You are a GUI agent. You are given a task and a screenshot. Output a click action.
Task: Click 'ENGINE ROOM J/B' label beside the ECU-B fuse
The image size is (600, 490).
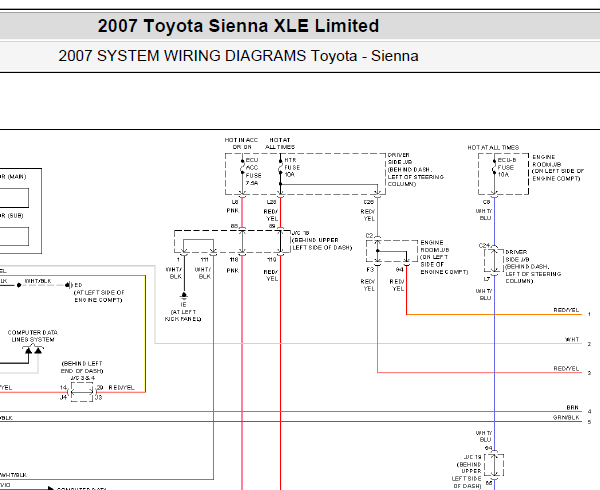(546, 161)
